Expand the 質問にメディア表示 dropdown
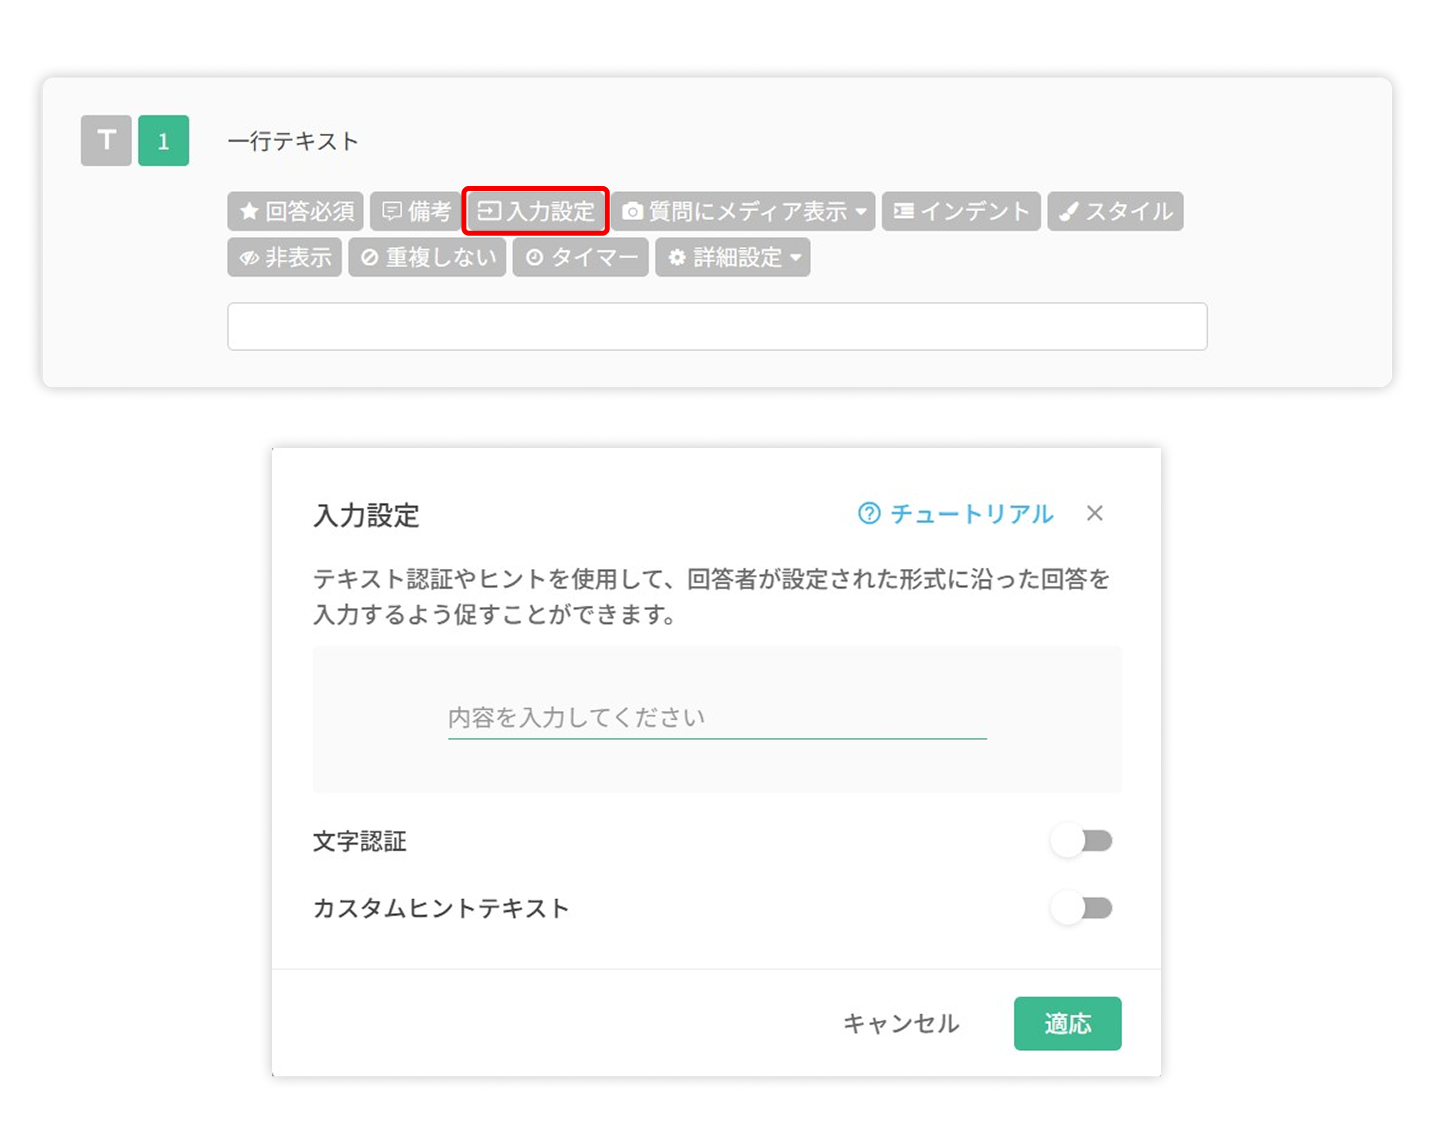This screenshot has height=1126, width=1433. coord(743,211)
